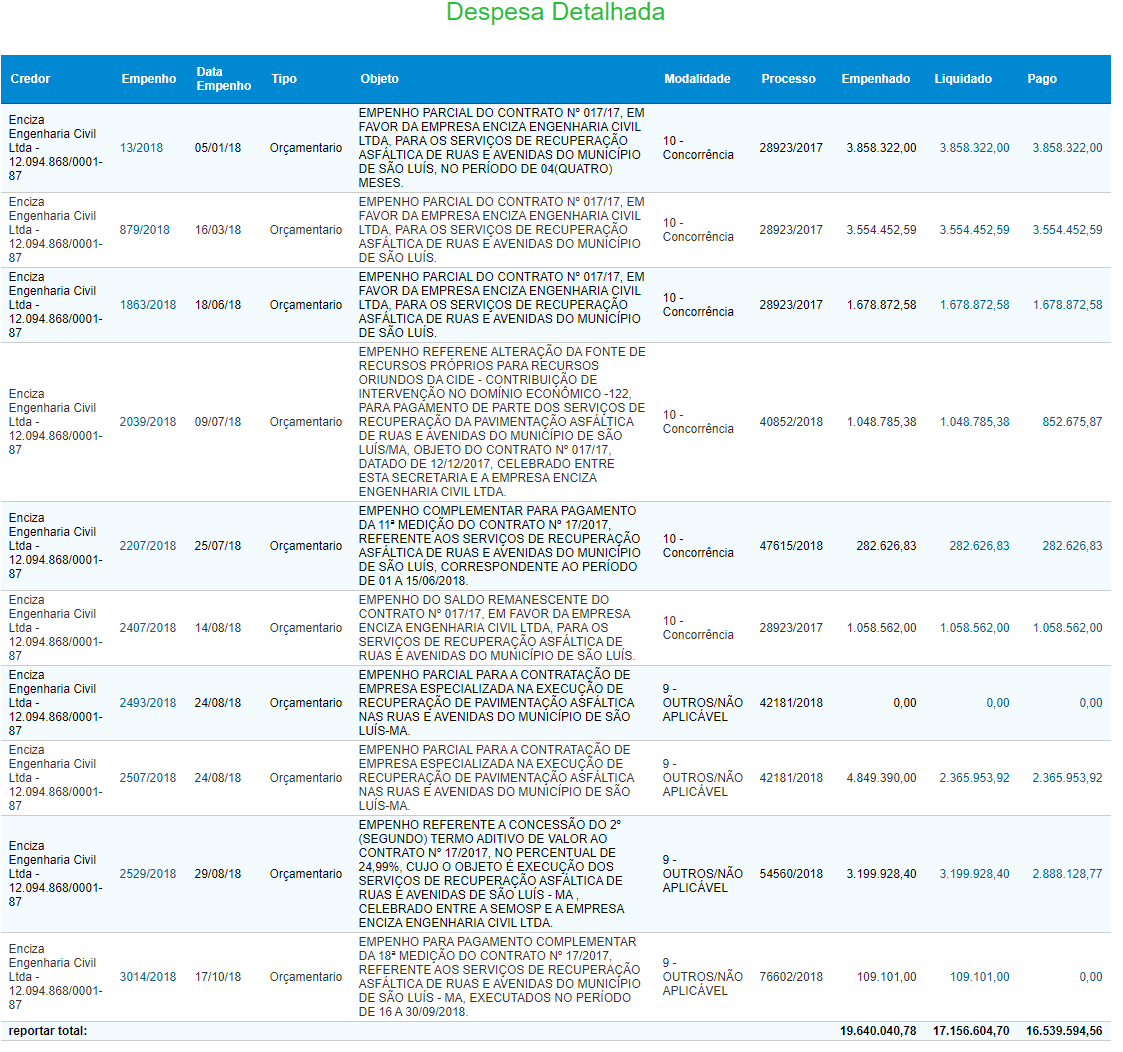Open empenho 879/2018 link
This screenshot has width=1123, height=1052.
144,230
